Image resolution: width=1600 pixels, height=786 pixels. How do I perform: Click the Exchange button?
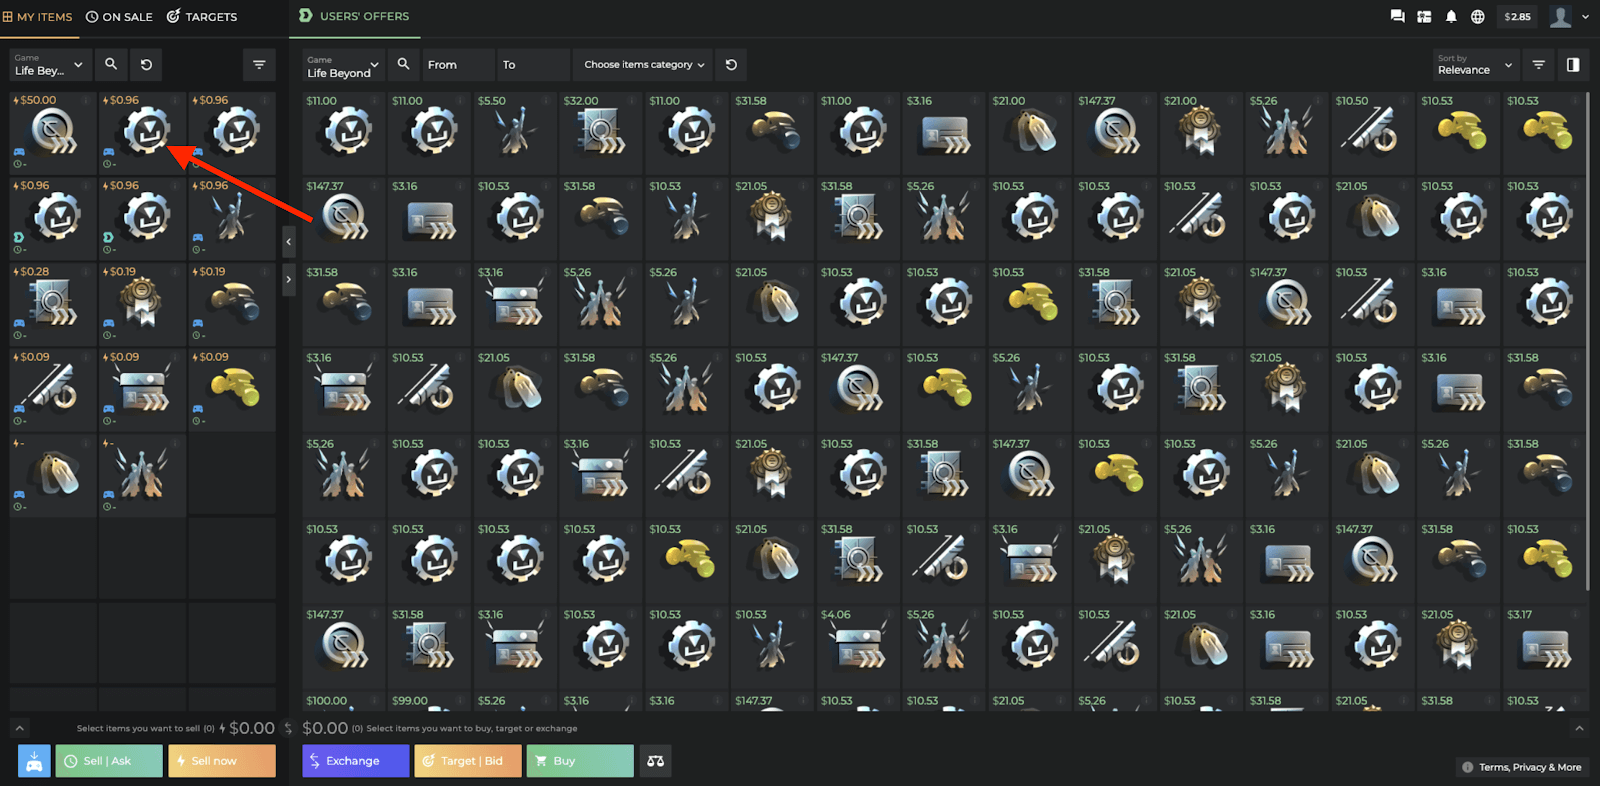(356, 761)
